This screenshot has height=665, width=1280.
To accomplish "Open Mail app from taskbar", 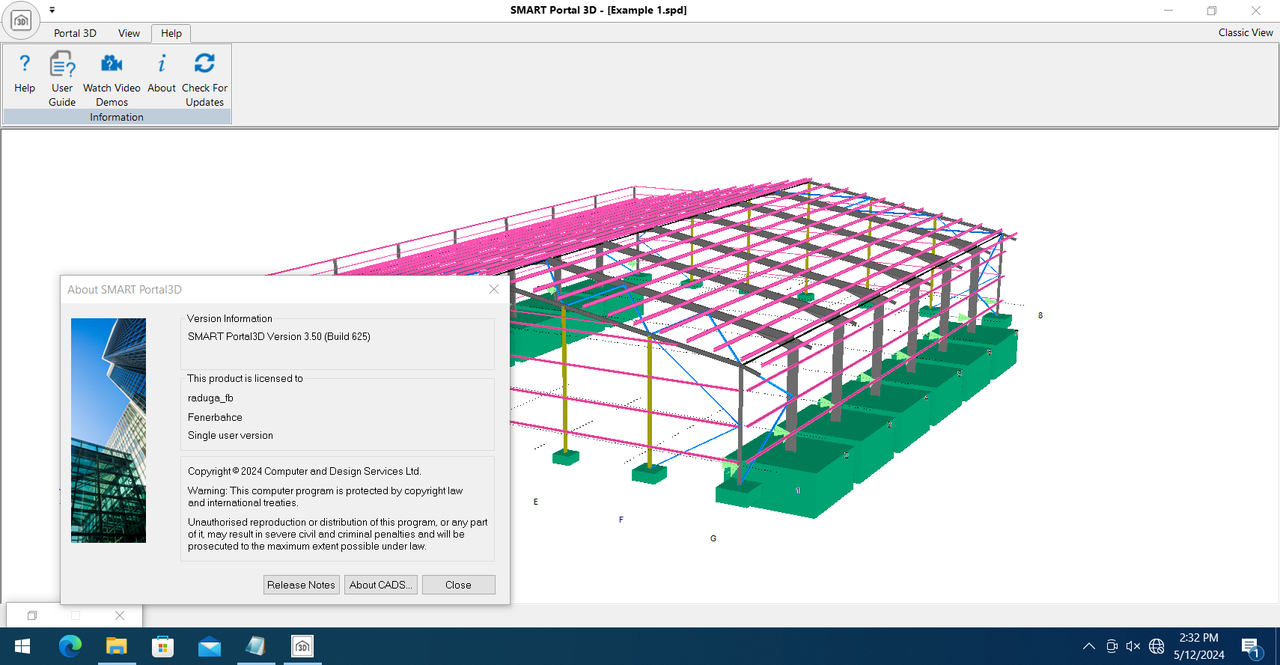I will [x=209, y=646].
